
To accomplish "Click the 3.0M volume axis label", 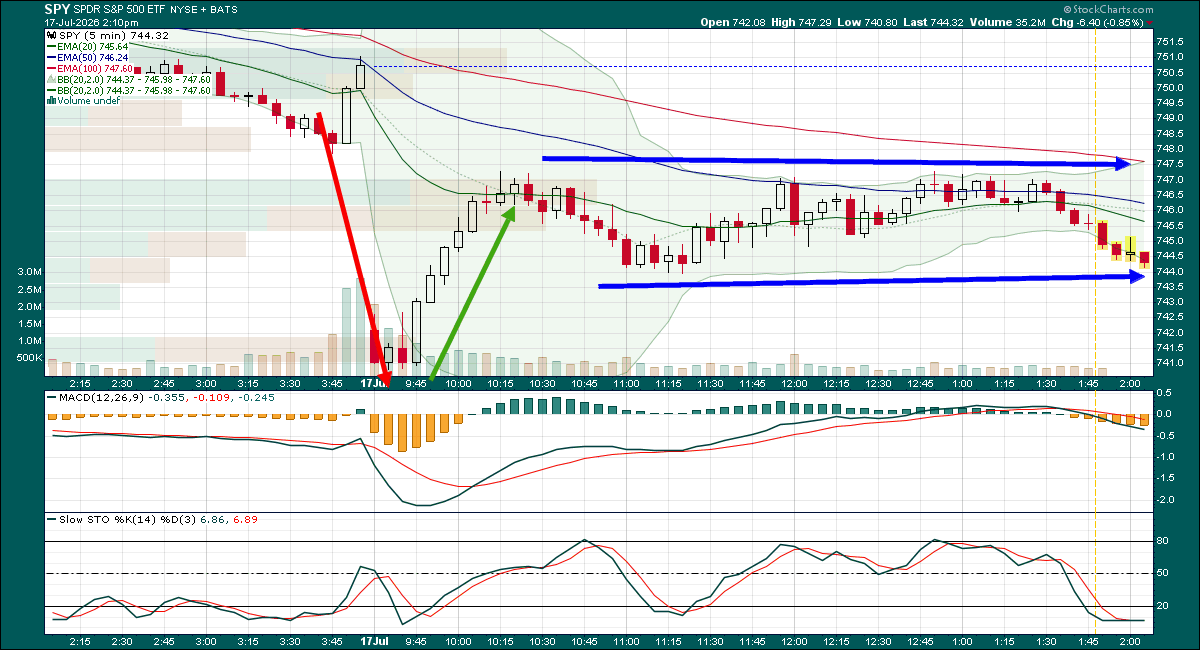I will (29, 272).
